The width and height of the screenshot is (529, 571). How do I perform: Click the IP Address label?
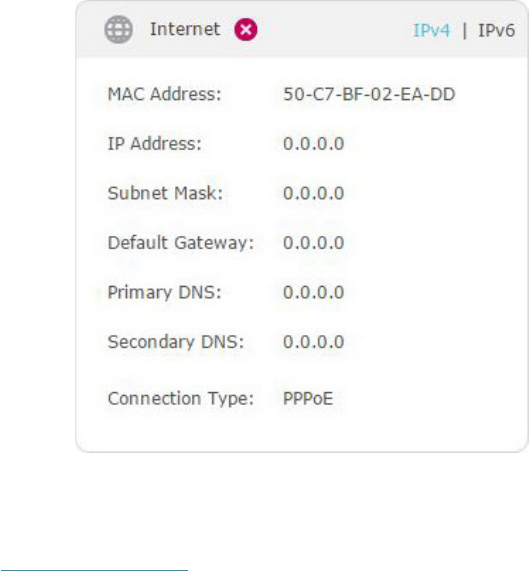[x=154, y=143]
